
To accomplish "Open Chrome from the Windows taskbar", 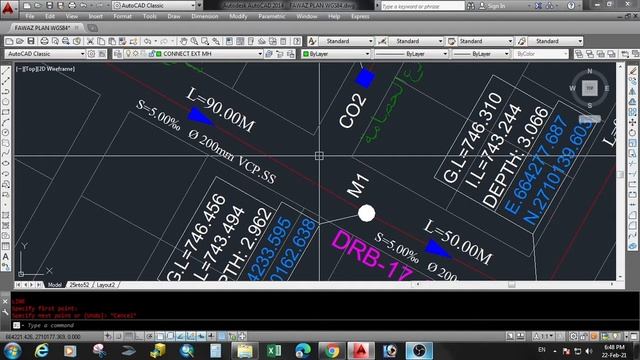I will pyautogui.click(x=332, y=351).
